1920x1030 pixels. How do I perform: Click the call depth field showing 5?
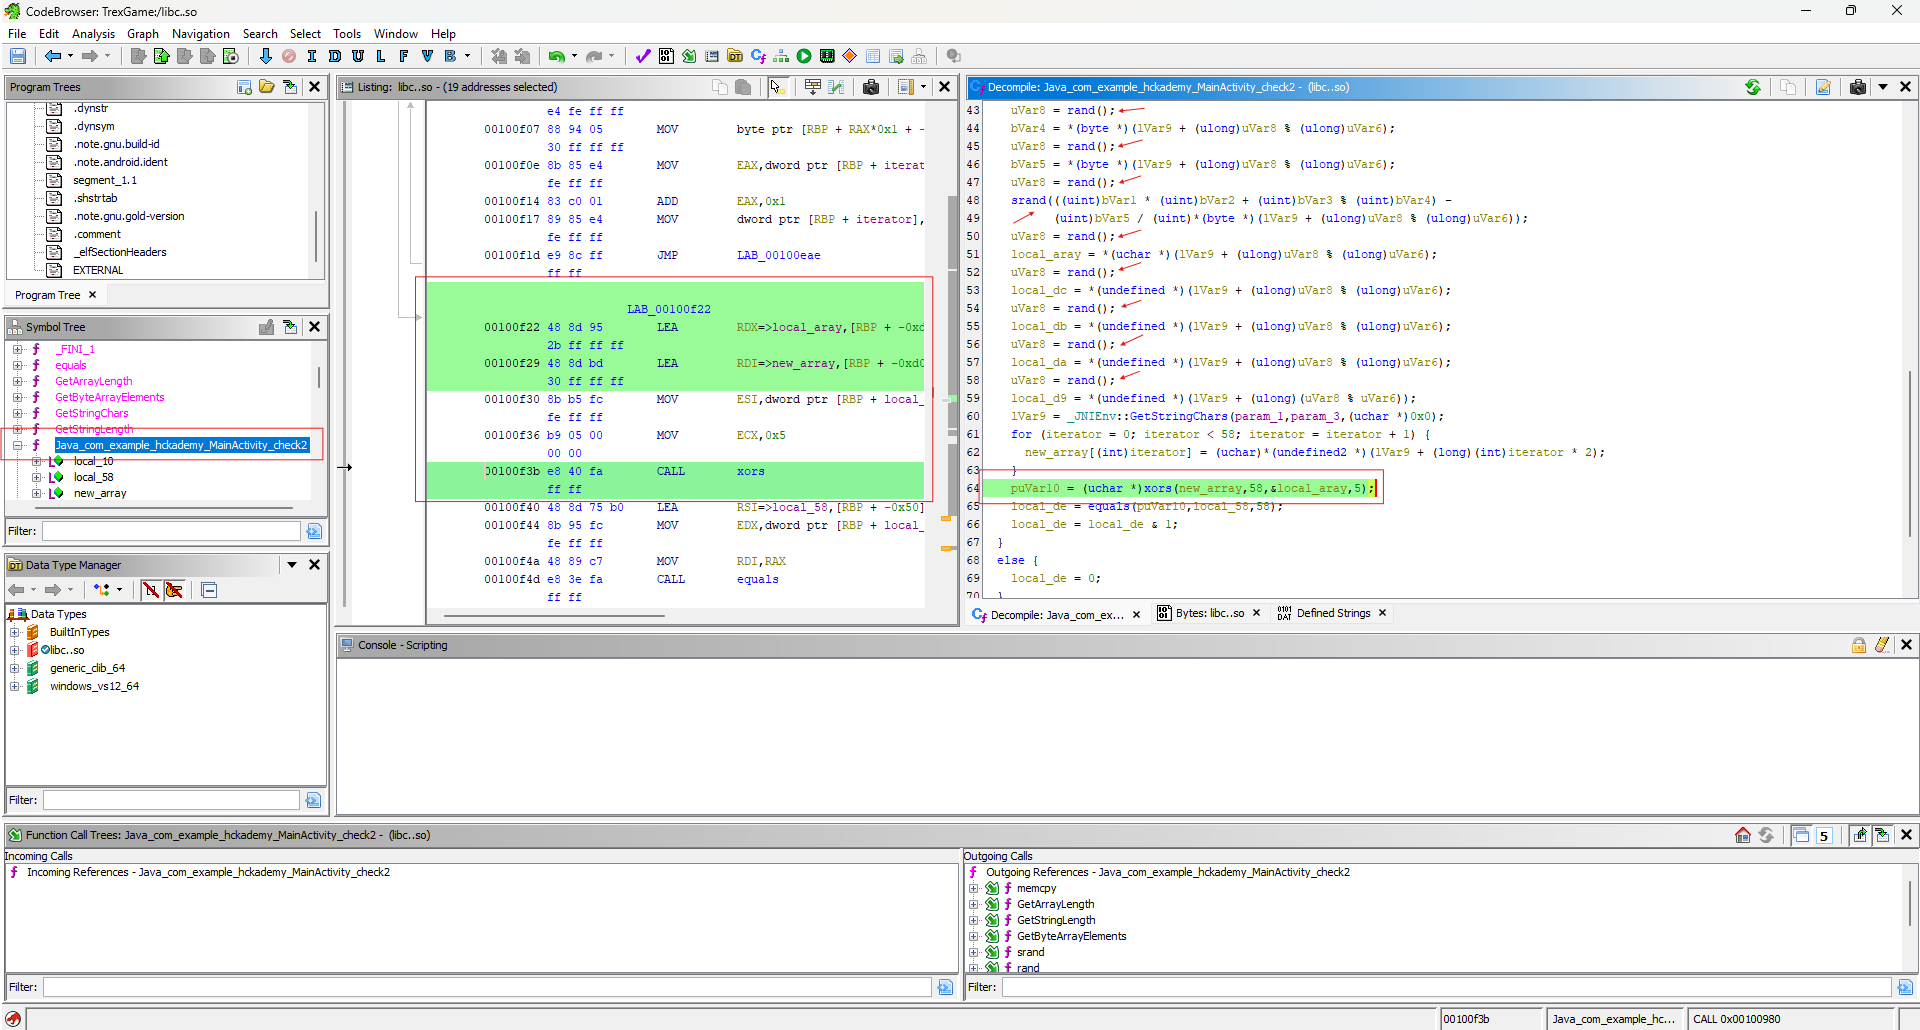tap(1825, 836)
